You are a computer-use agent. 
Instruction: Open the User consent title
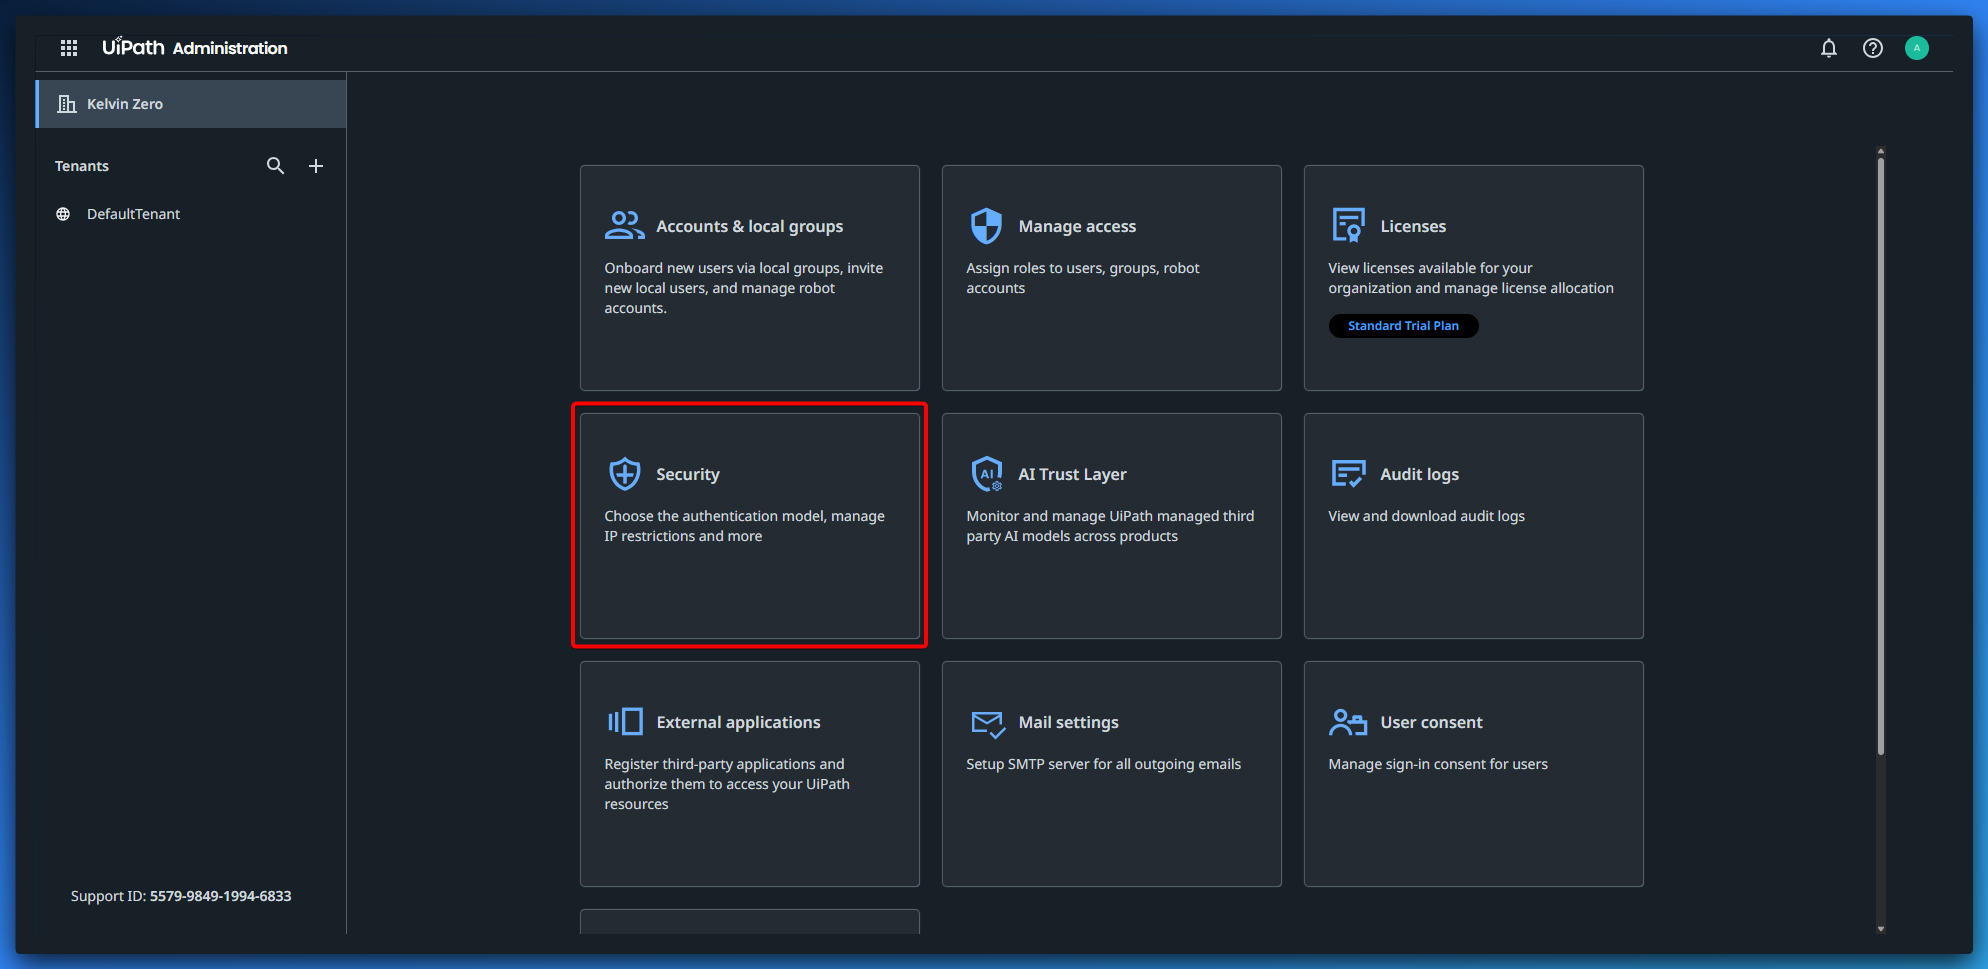[x=1431, y=723]
